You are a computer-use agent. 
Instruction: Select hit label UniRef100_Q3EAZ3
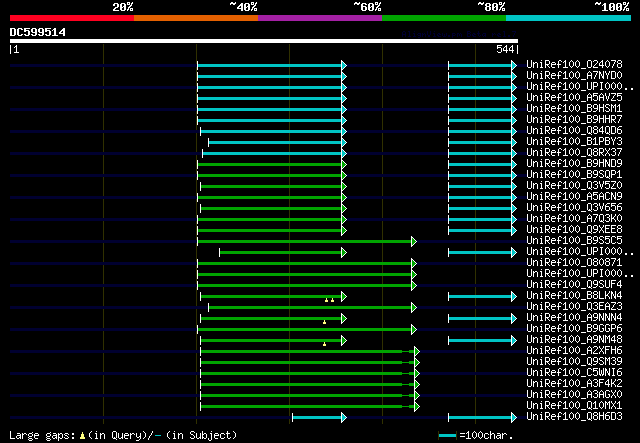[574, 306]
